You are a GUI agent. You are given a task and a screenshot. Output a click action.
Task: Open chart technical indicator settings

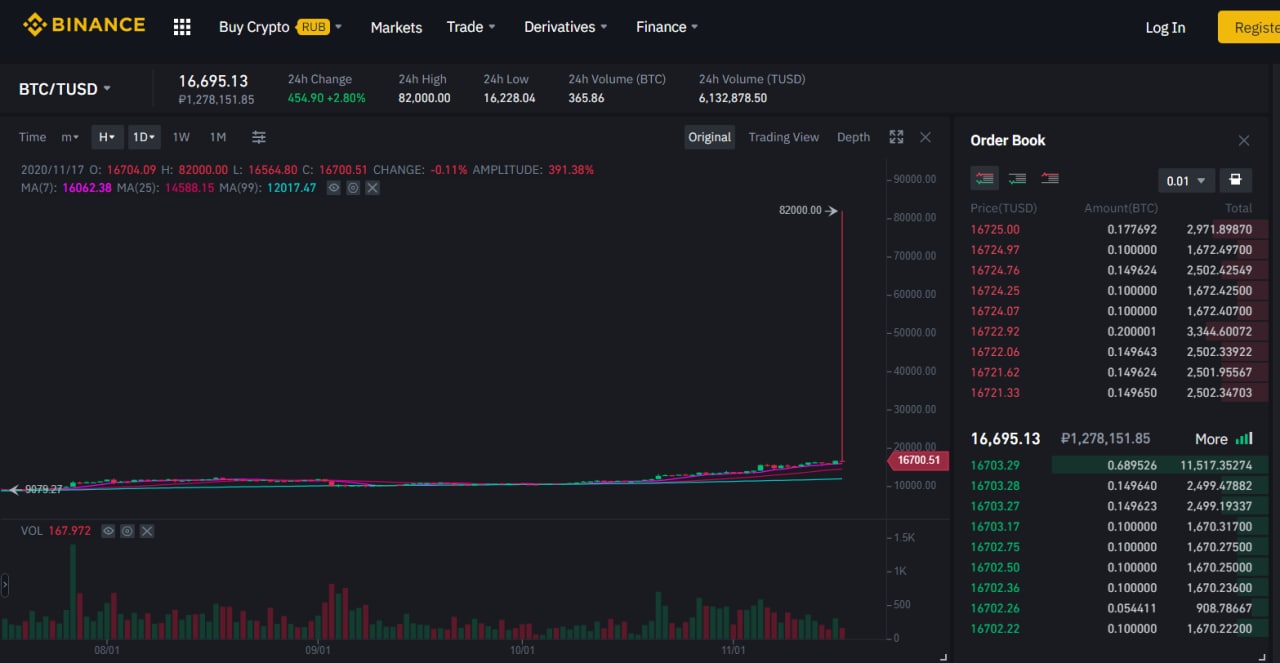[x=259, y=137]
